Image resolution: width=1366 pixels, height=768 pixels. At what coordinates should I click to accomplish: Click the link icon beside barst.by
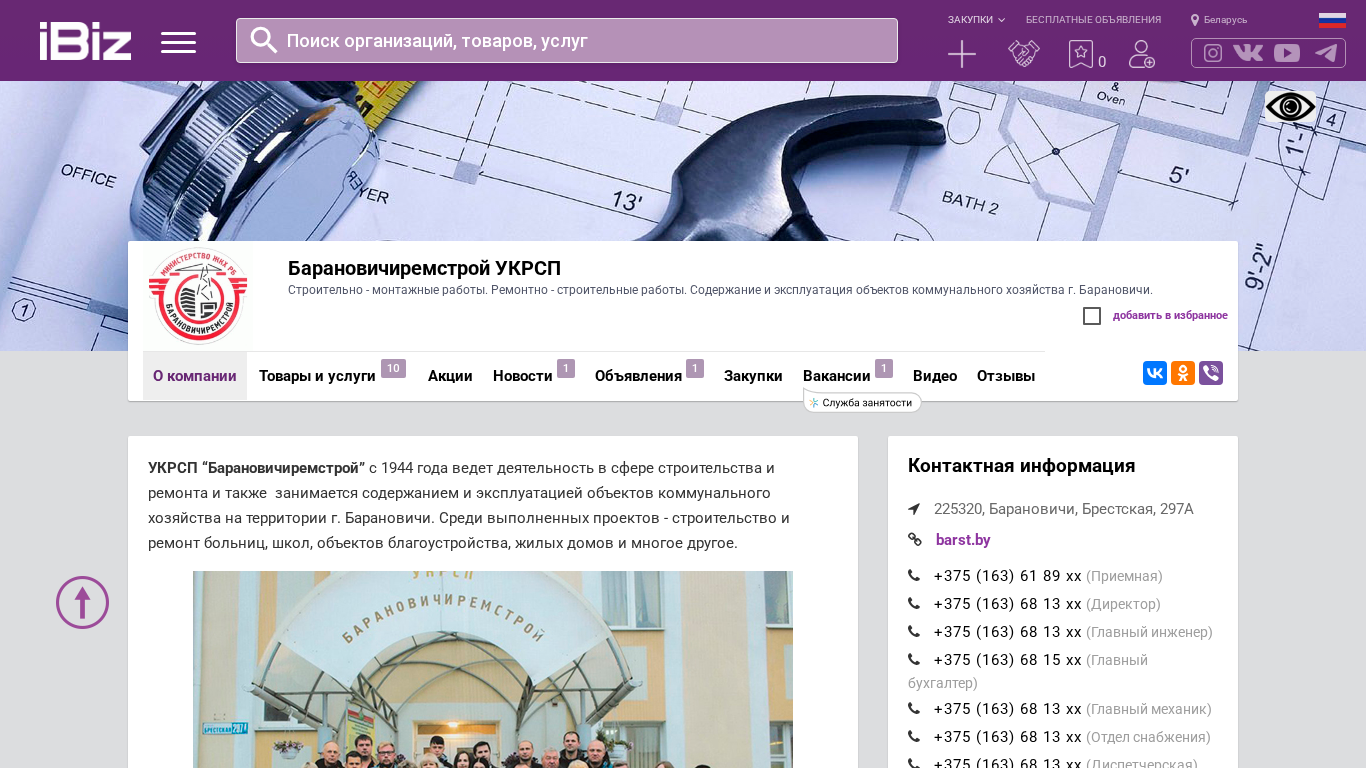point(915,540)
